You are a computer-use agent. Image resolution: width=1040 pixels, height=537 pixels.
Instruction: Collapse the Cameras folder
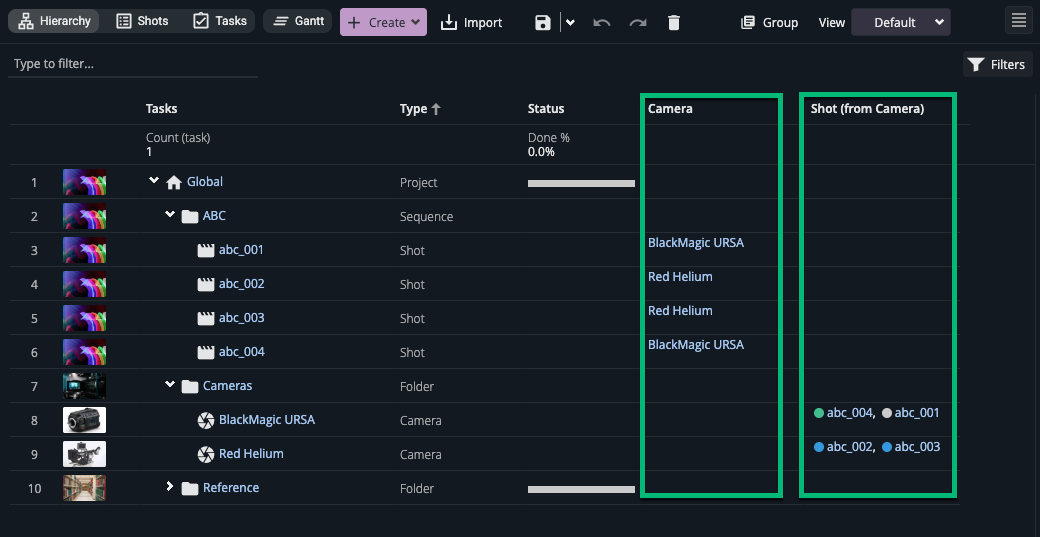[170, 385]
